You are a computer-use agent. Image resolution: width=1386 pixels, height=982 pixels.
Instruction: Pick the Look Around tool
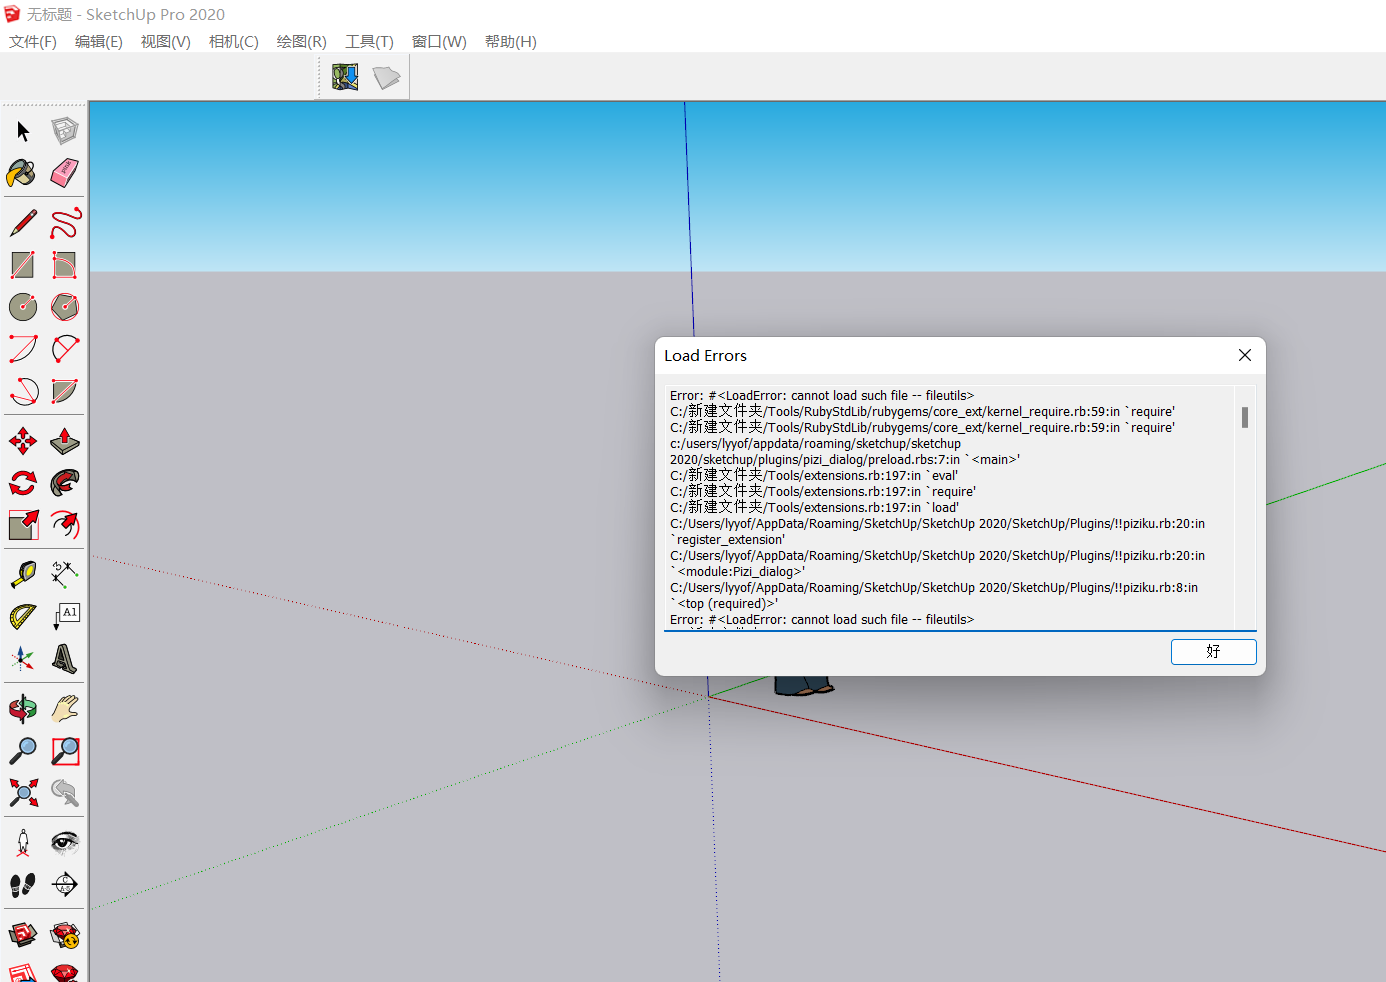64,842
